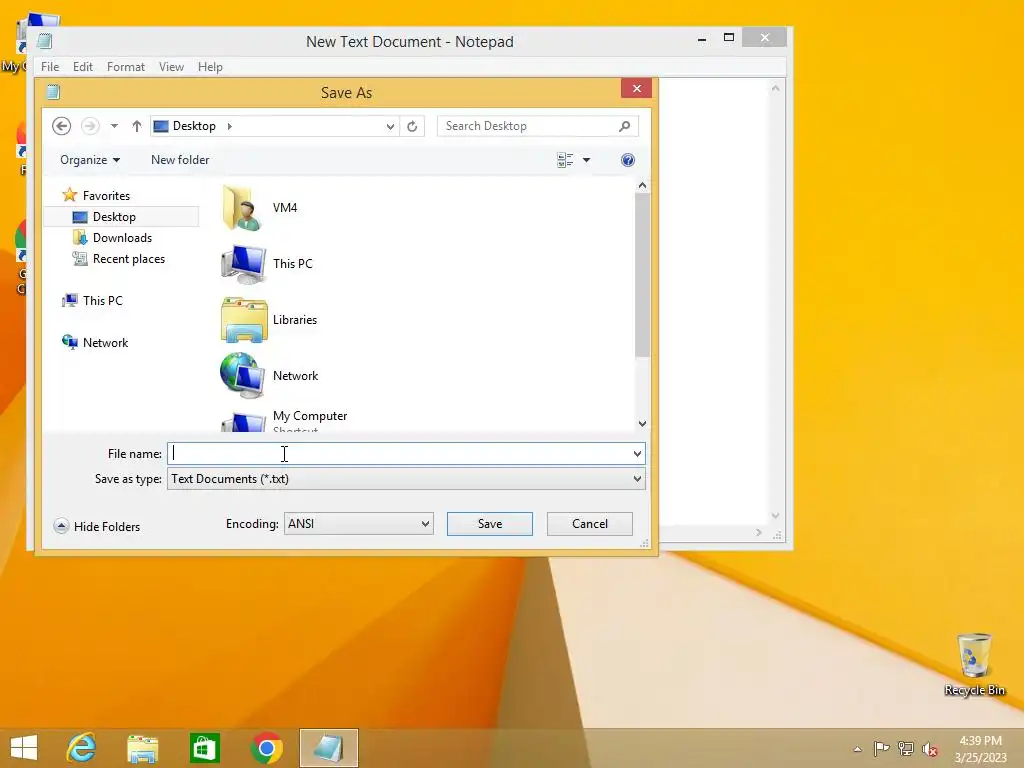Launch Google Chrome from the taskbar
1024x768 pixels.
266,748
